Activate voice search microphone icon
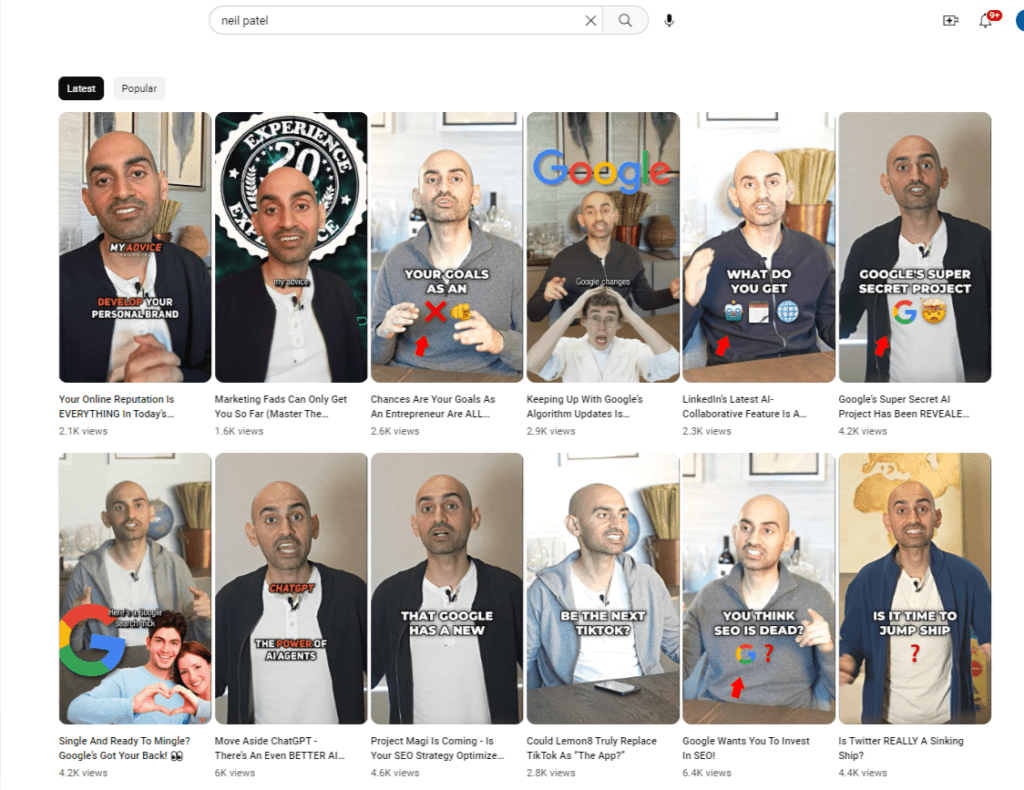 click(669, 21)
